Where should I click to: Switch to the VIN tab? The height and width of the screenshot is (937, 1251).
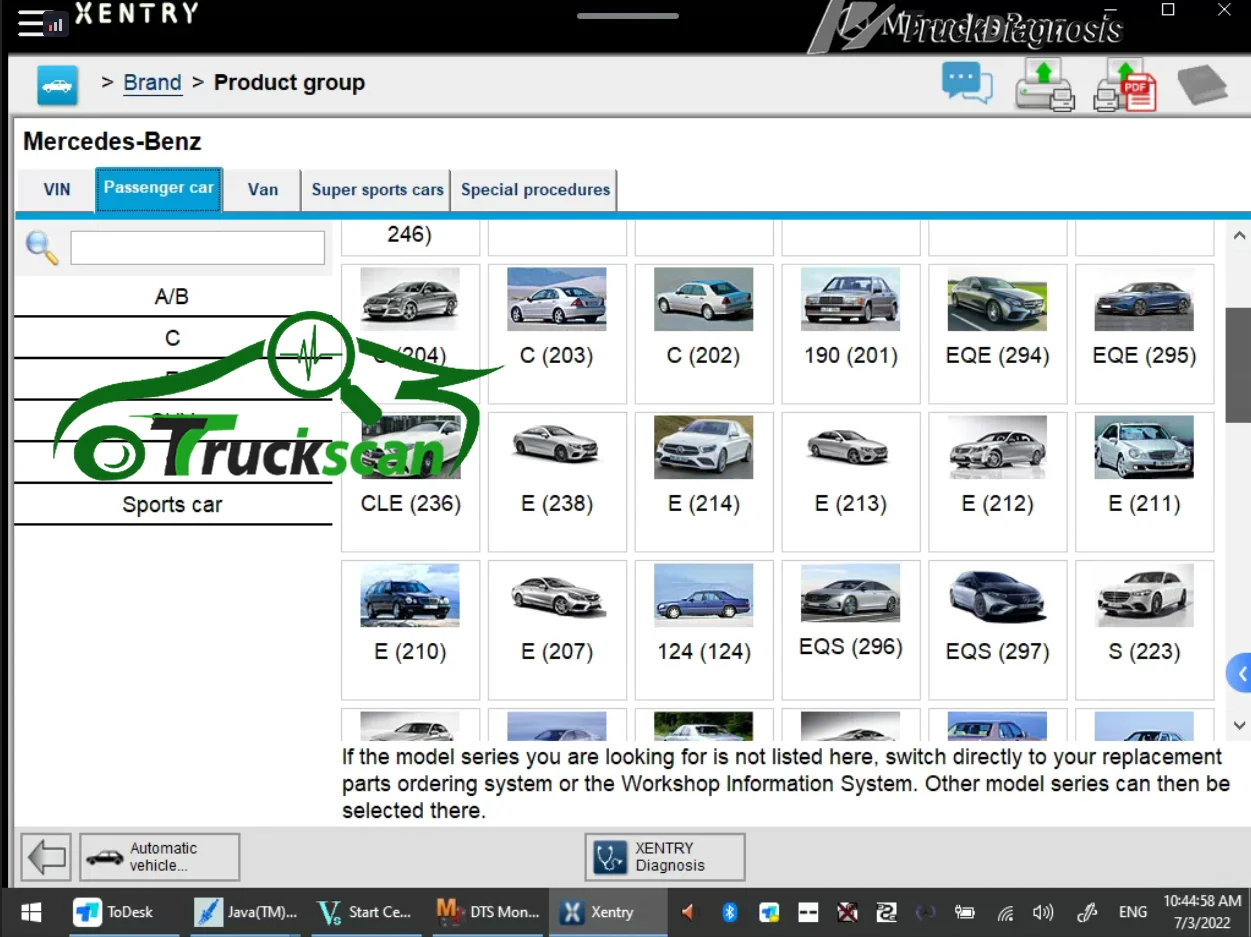pyautogui.click(x=57, y=189)
